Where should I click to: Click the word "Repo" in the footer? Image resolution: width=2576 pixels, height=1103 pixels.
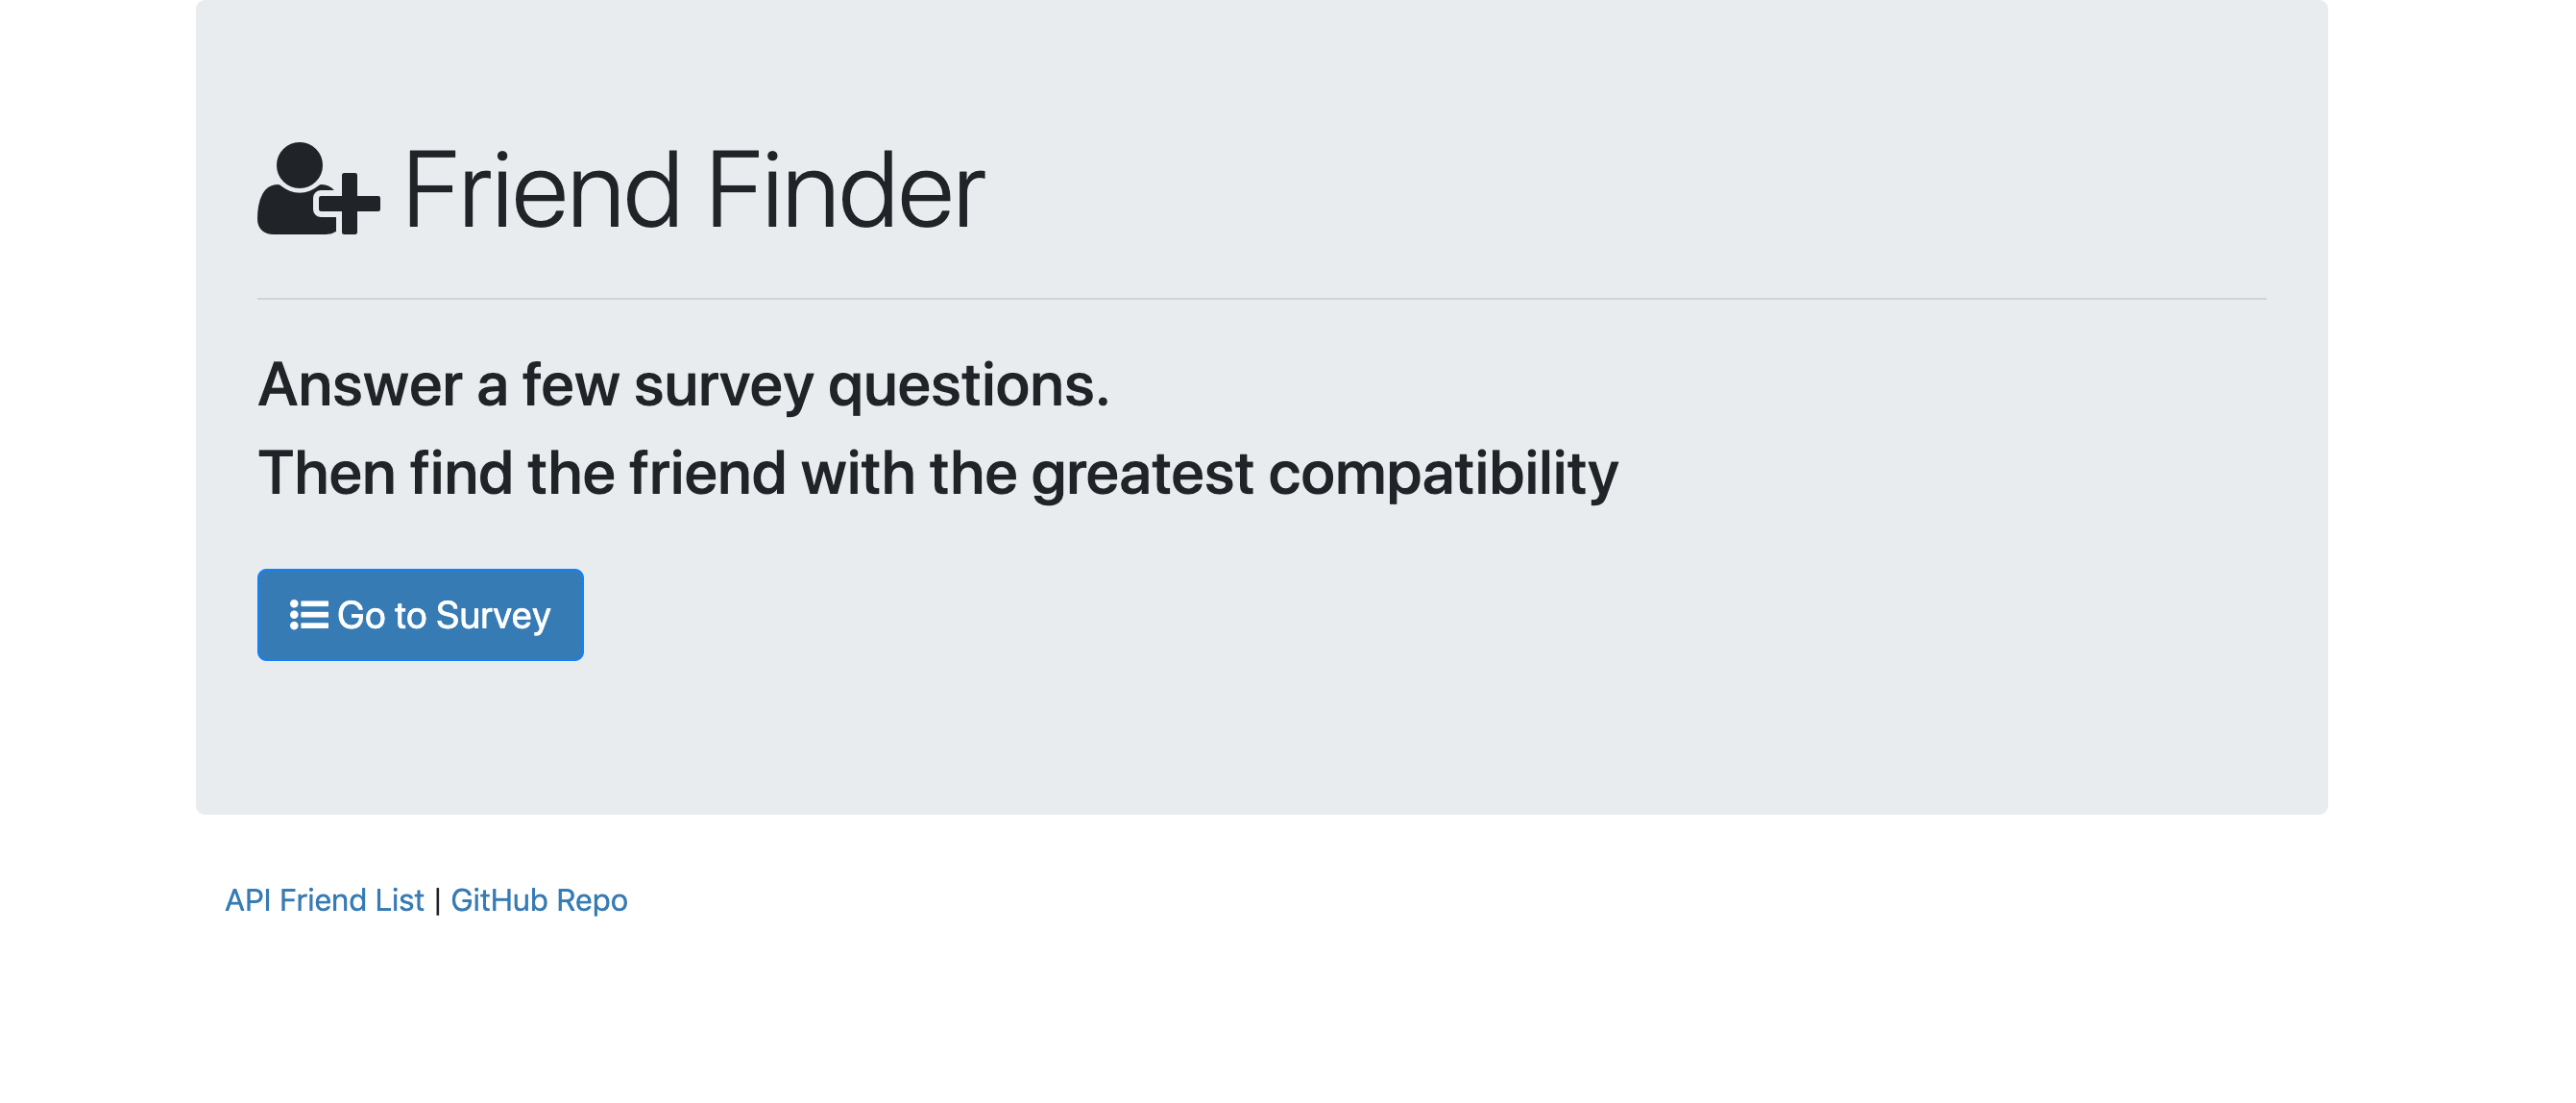click(592, 901)
